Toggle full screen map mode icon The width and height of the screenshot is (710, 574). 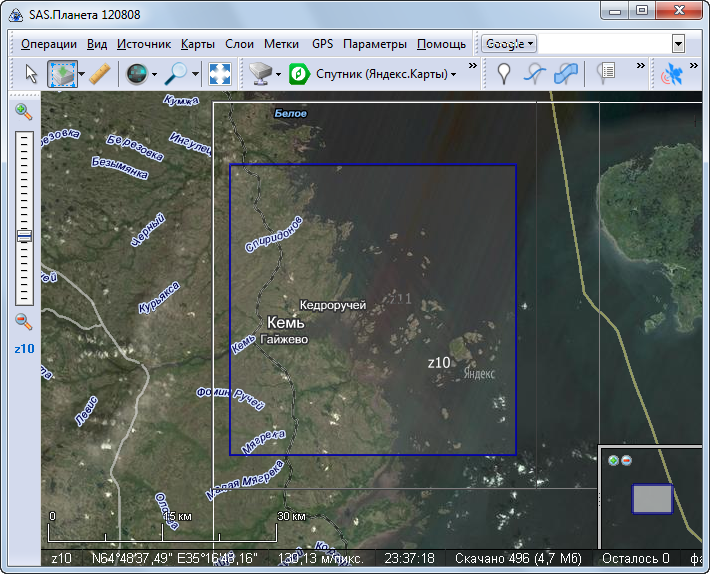coord(220,73)
